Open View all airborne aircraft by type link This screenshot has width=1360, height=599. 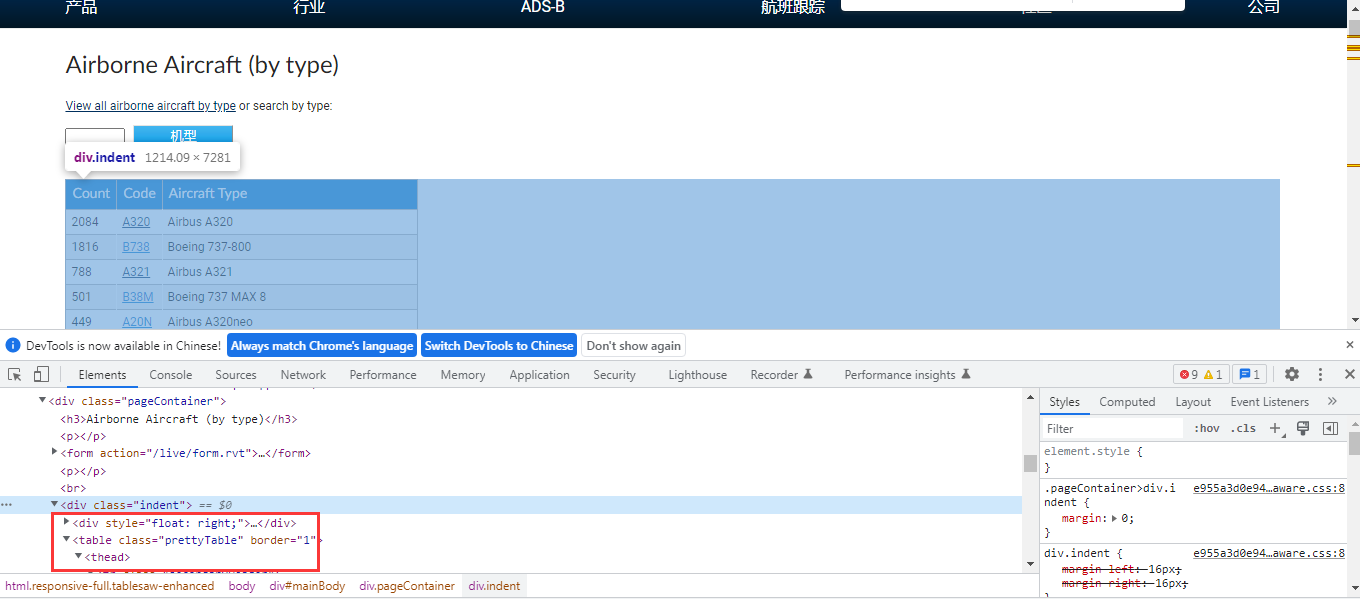151,106
